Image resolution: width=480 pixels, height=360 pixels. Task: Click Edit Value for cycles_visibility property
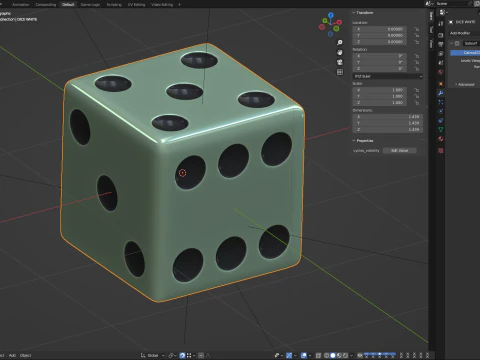coord(399,151)
